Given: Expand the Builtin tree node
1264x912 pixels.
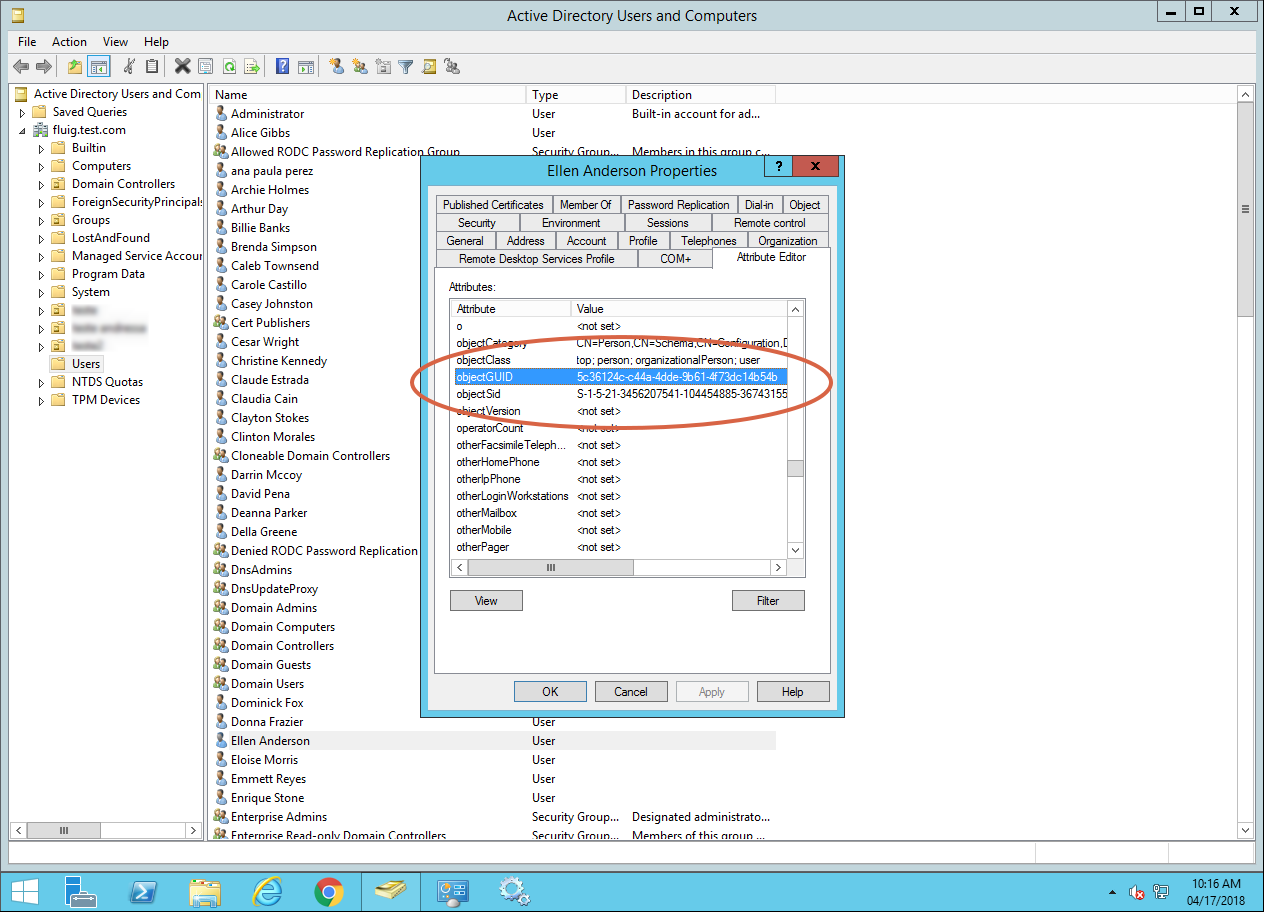Looking at the screenshot, I should click(40, 148).
